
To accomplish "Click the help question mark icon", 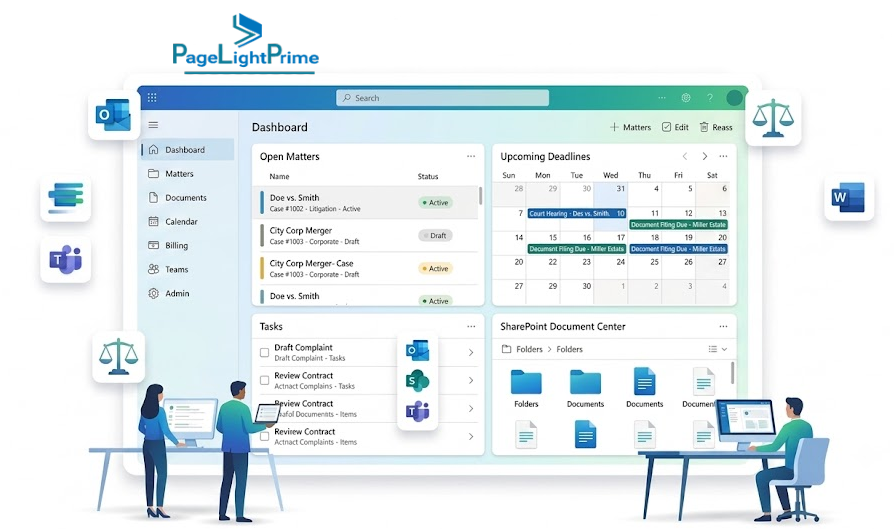I will 710,97.
